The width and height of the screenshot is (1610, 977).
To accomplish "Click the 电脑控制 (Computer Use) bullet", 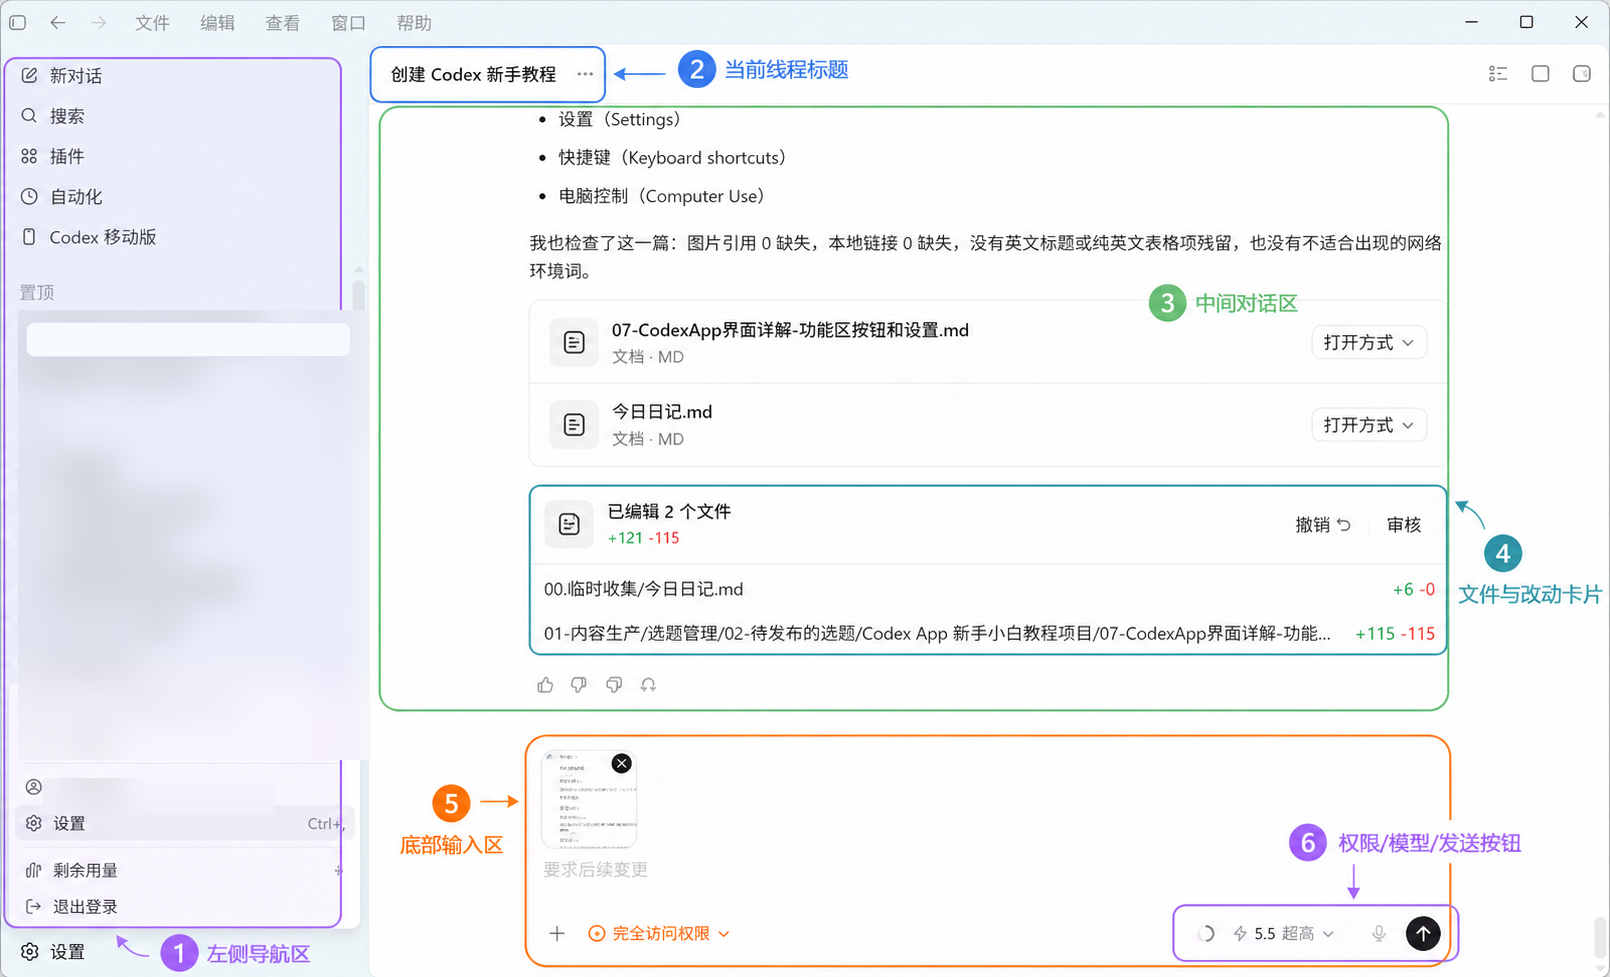I will point(661,196).
